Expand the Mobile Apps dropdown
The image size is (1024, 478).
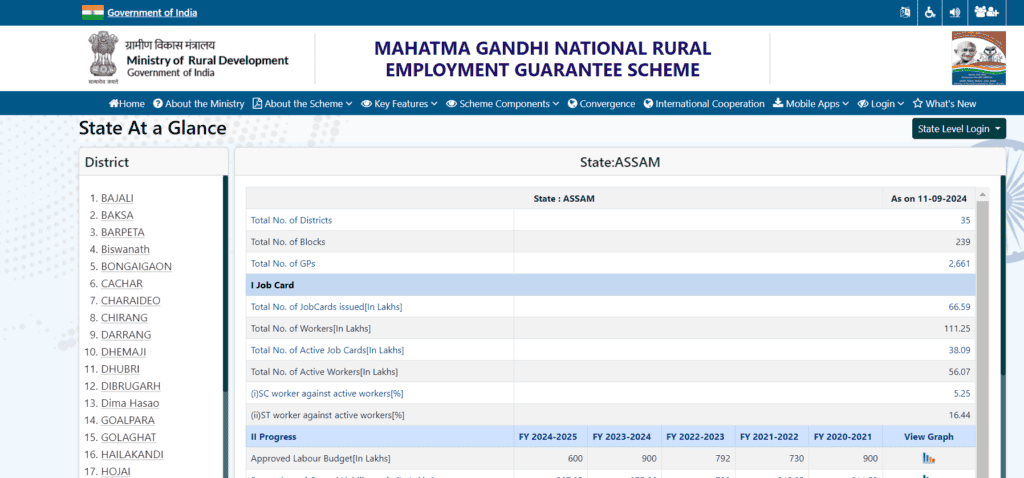[x=811, y=104]
